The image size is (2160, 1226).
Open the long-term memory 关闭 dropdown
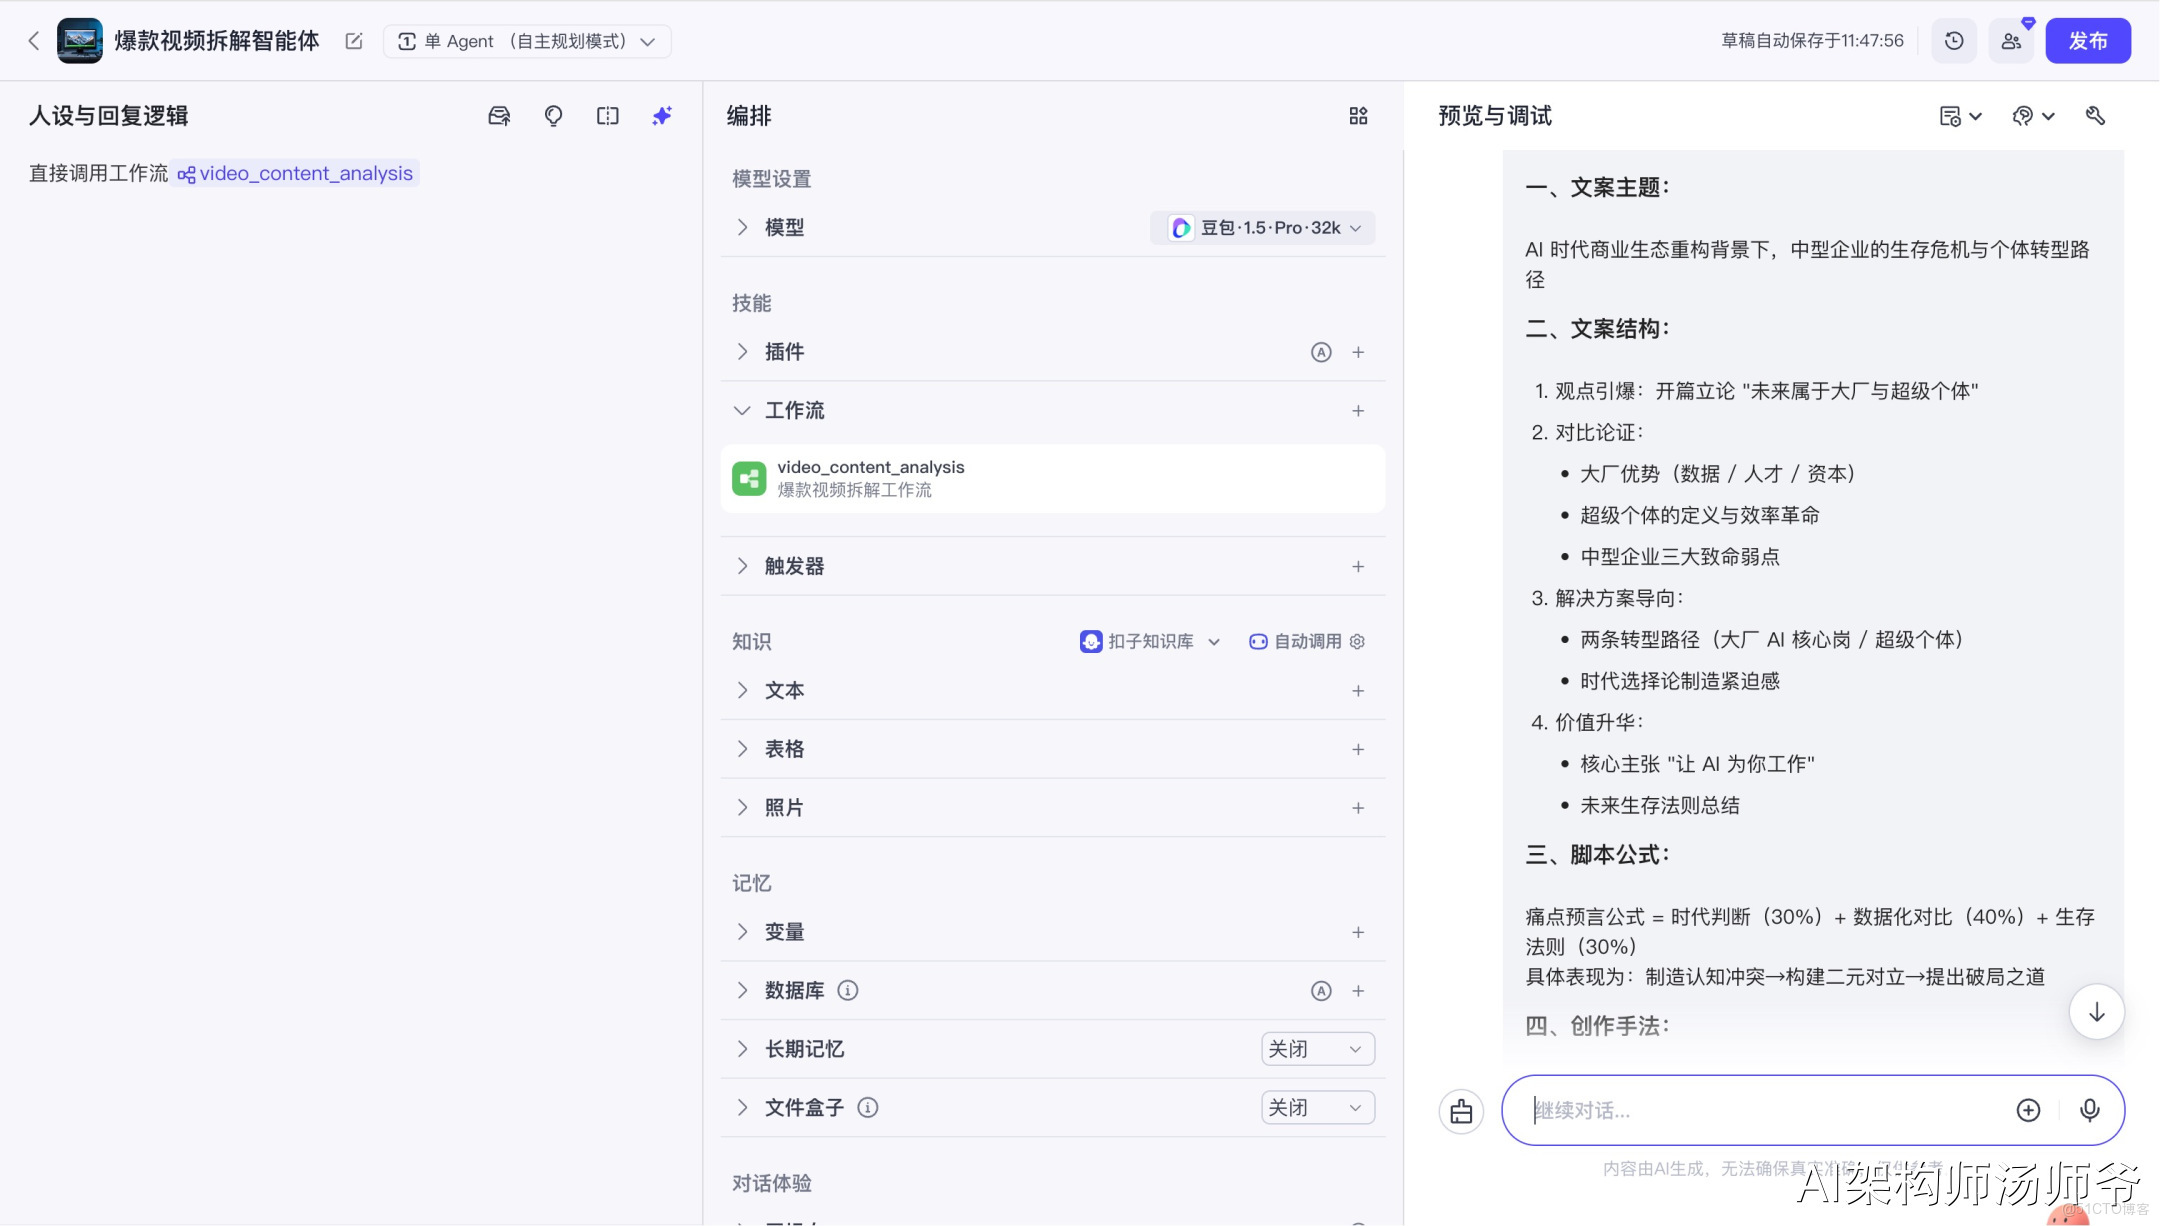click(1317, 1049)
